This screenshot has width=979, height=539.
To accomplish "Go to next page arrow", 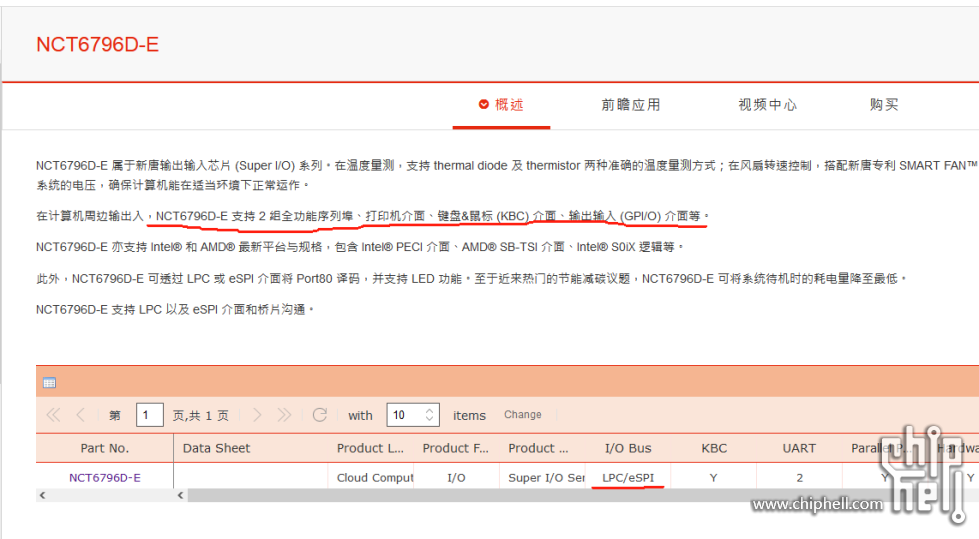I will [x=257, y=415].
